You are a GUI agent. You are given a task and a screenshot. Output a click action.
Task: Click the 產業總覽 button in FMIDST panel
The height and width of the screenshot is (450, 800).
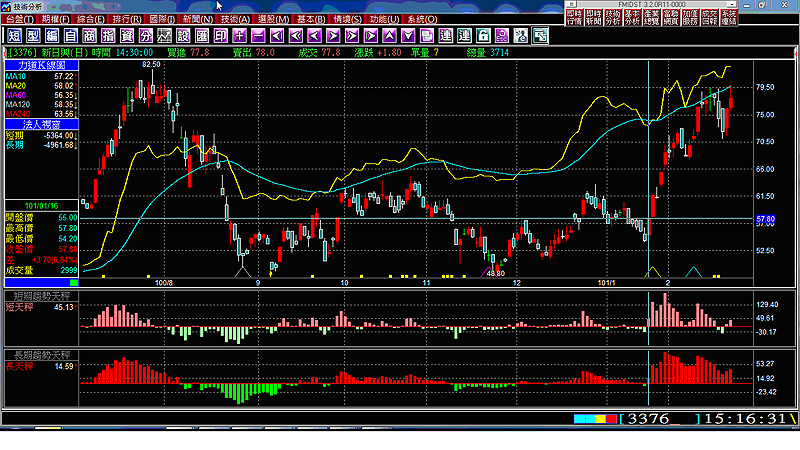[652, 17]
